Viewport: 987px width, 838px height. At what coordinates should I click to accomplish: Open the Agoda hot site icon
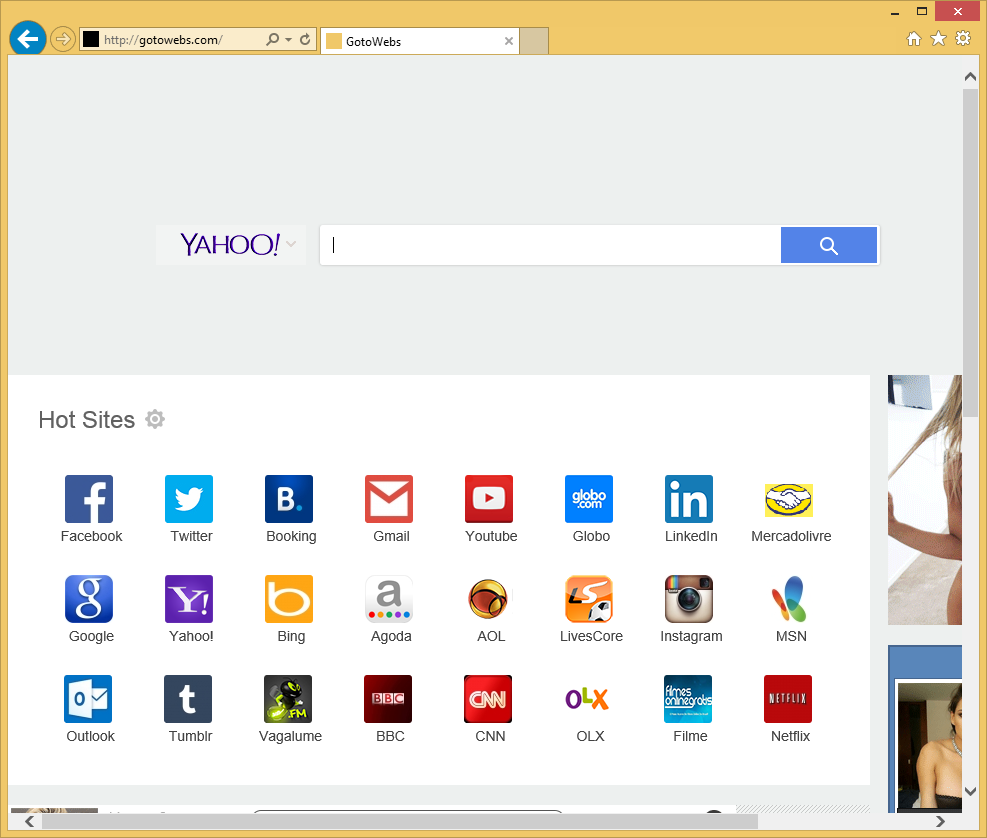click(x=389, y=599)
